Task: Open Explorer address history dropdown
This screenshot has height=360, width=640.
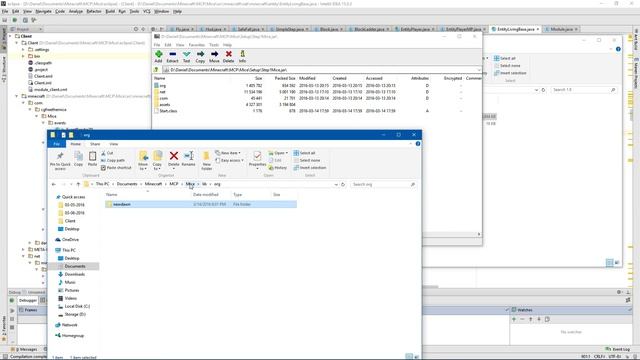Action: [x=336, y=184]
